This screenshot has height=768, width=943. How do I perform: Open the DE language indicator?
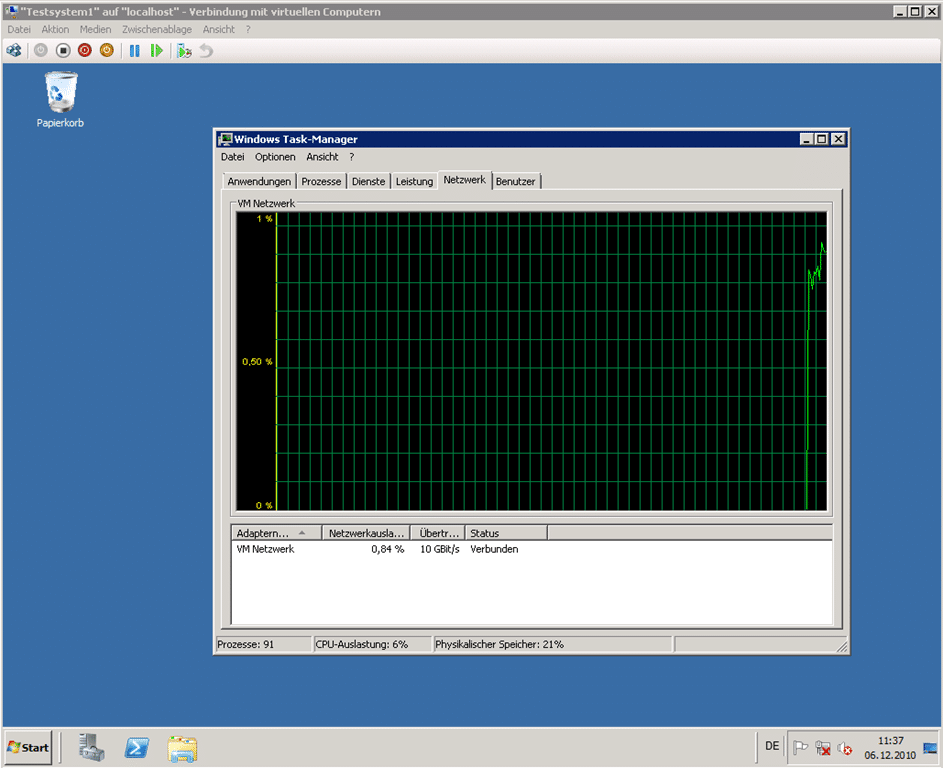pos(772,746)
